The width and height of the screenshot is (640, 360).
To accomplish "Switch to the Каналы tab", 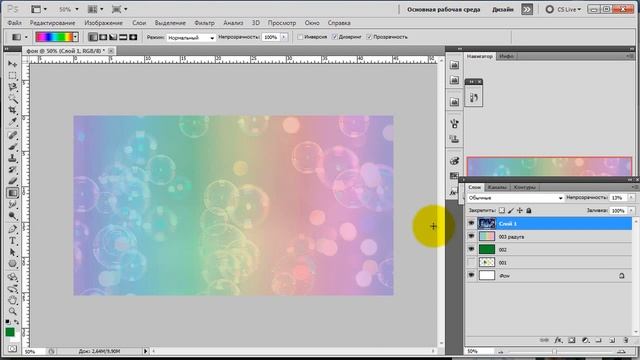I will coord(497,187).
